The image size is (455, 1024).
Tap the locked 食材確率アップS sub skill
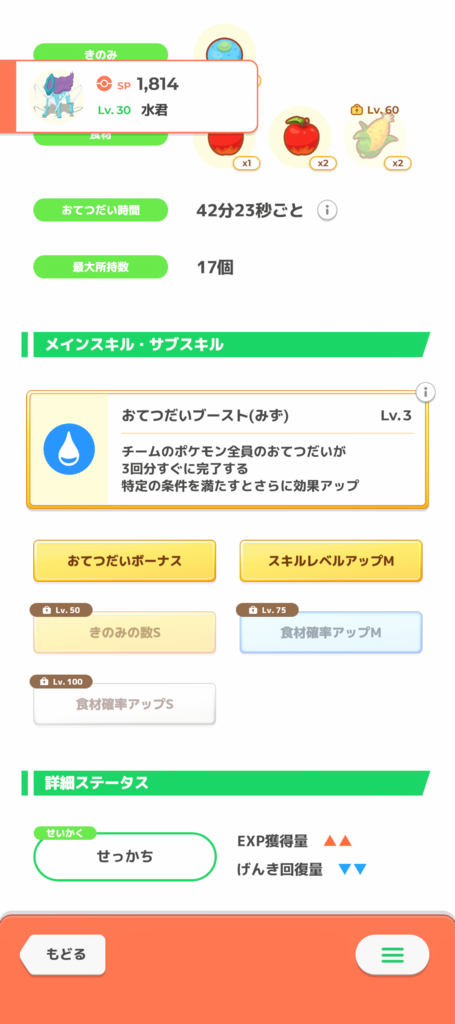[125, 704]
